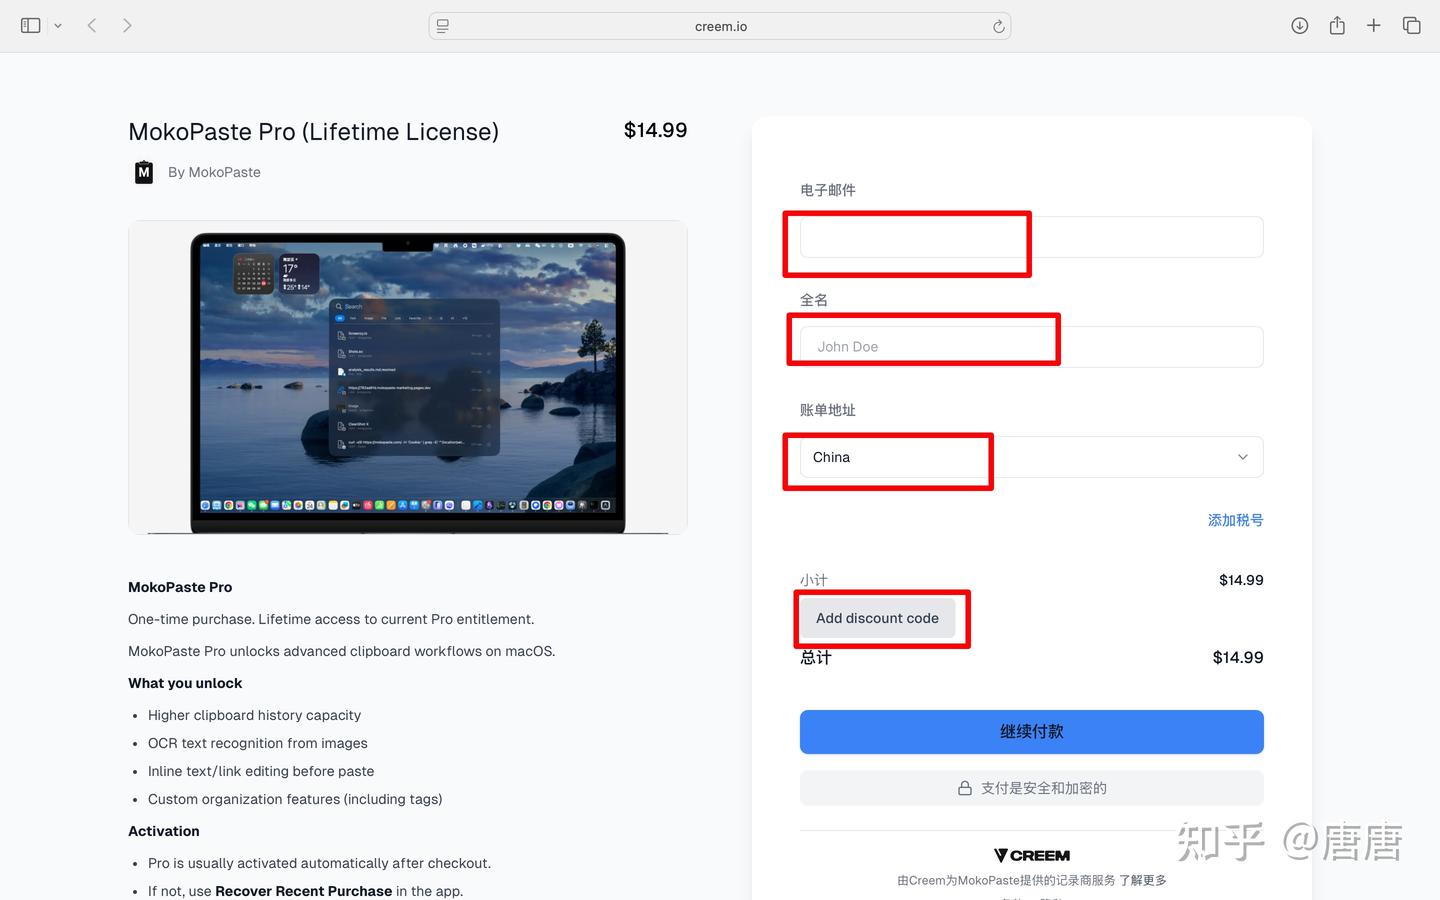Click the 小计 amount $14.99
Screen dimensions: 1440x900
pos(1241,580)
